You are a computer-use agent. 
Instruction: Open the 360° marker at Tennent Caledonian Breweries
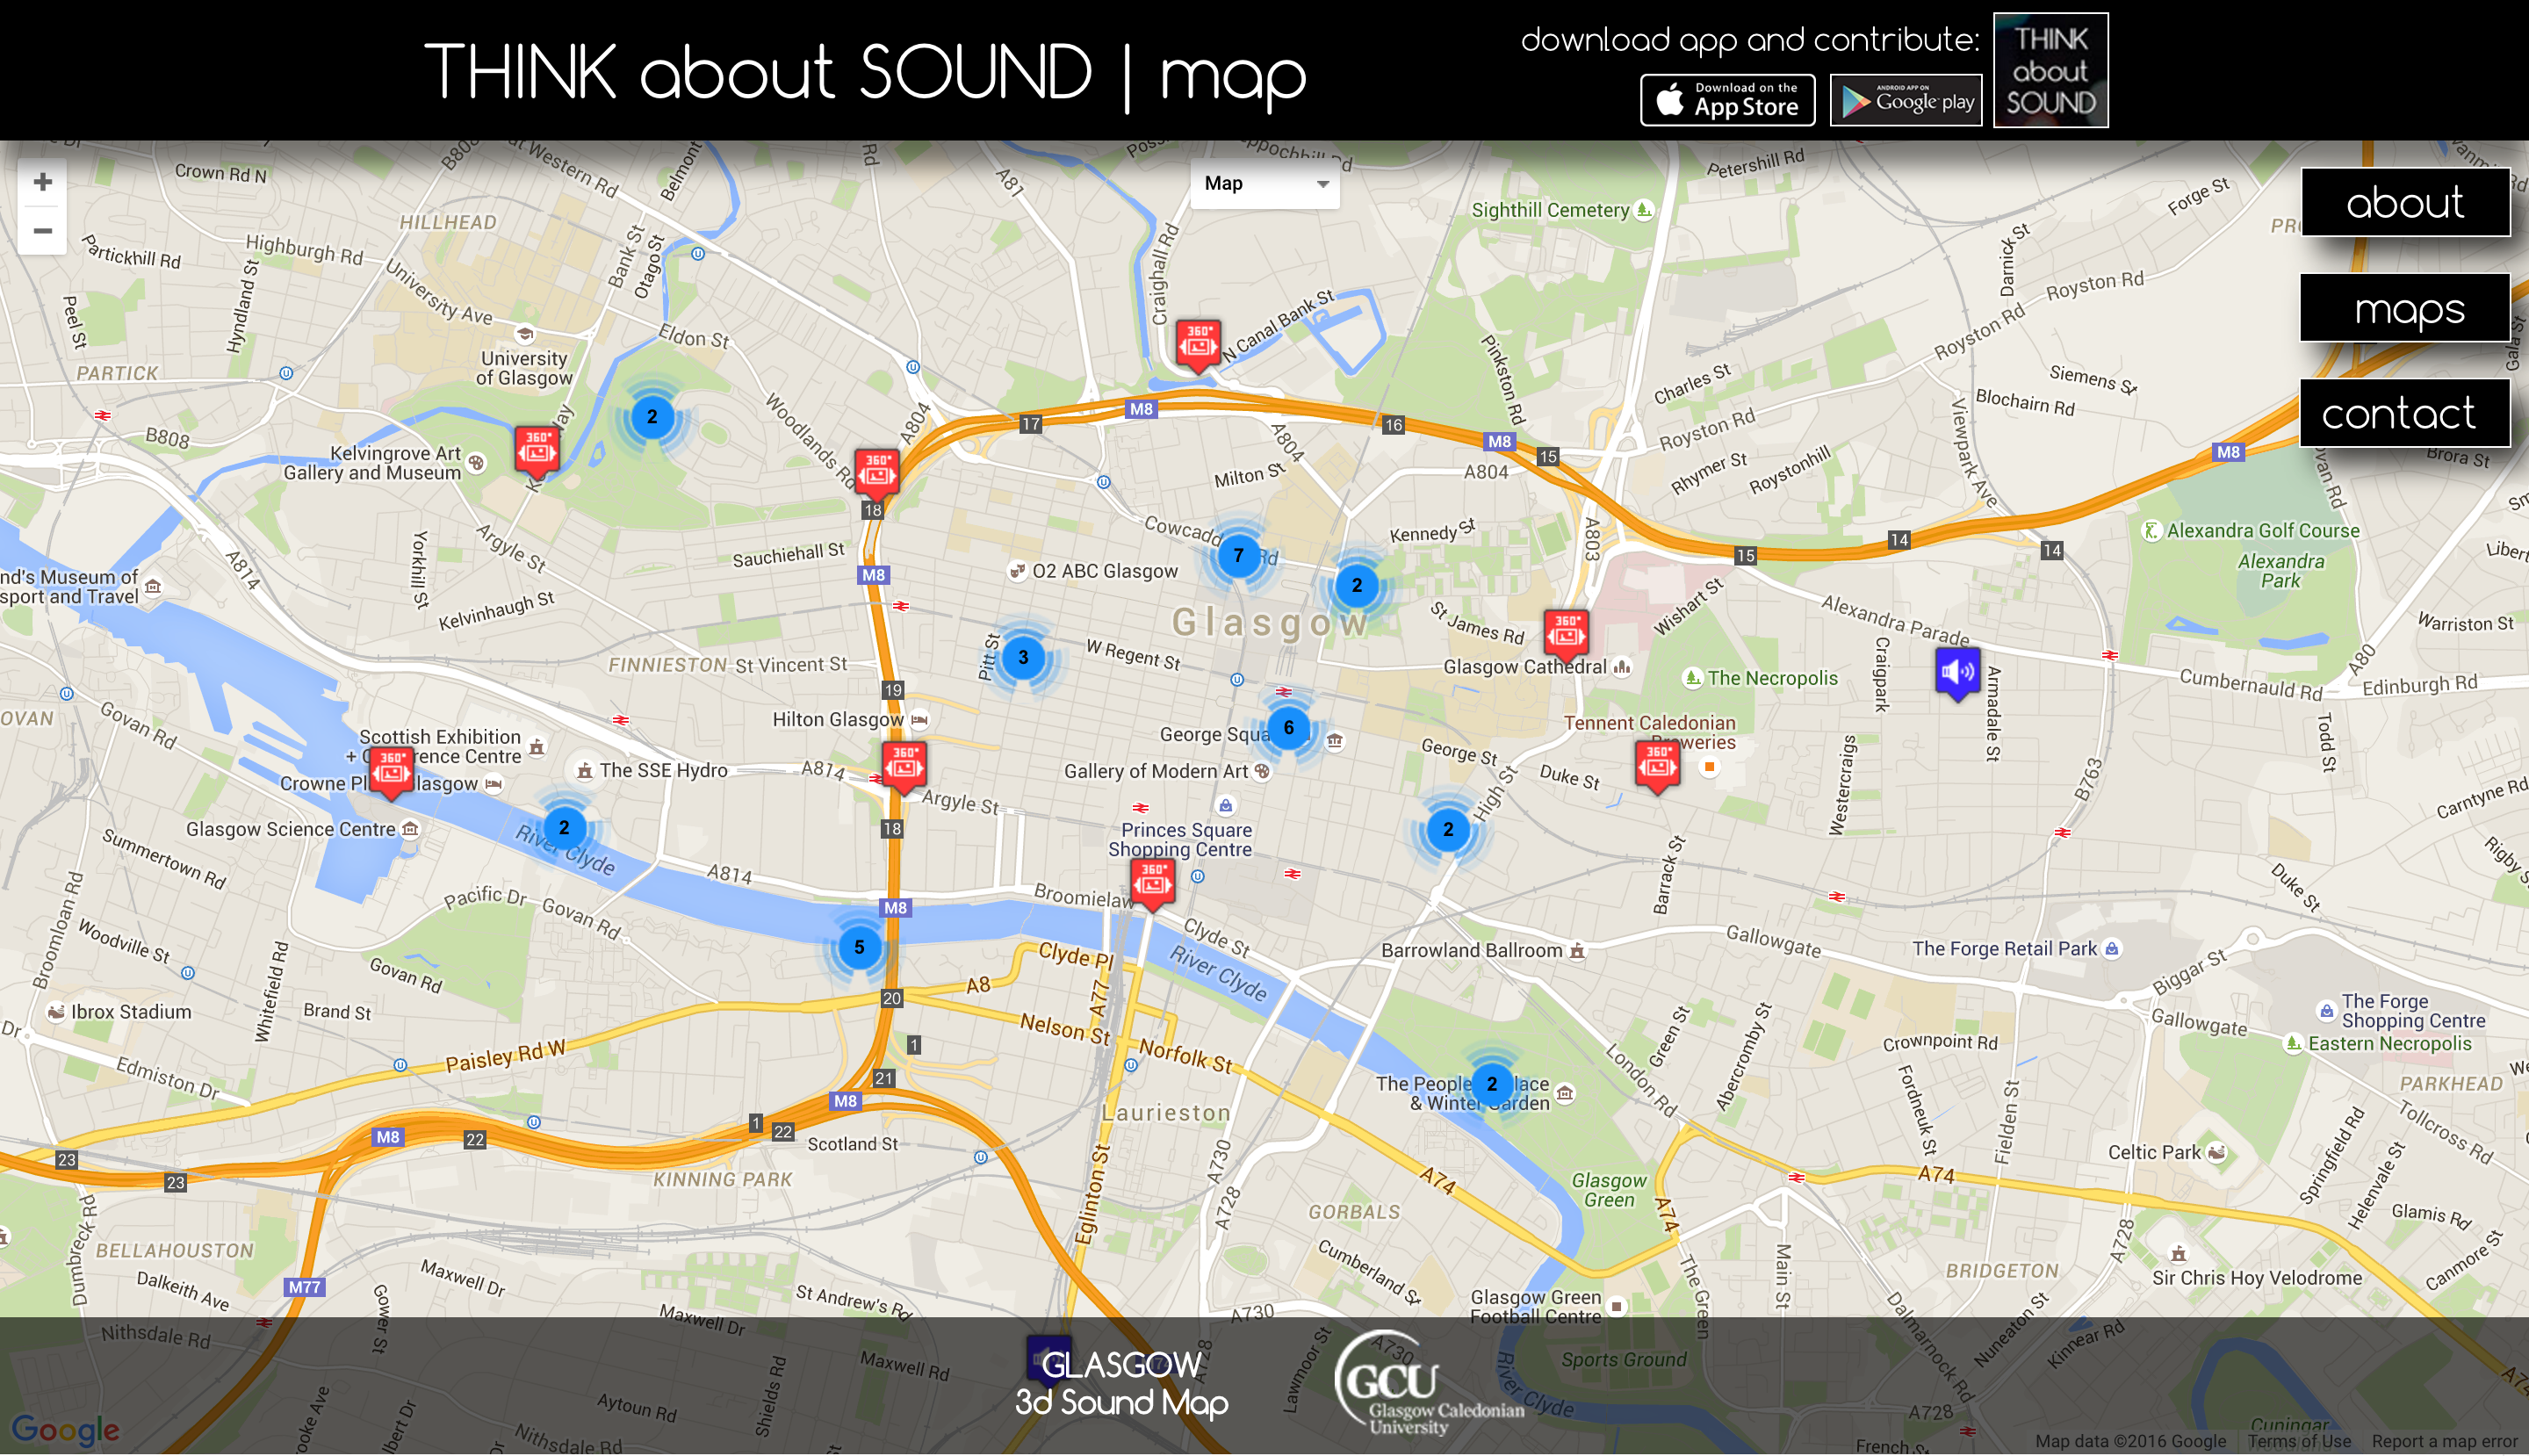[1658, 765]
